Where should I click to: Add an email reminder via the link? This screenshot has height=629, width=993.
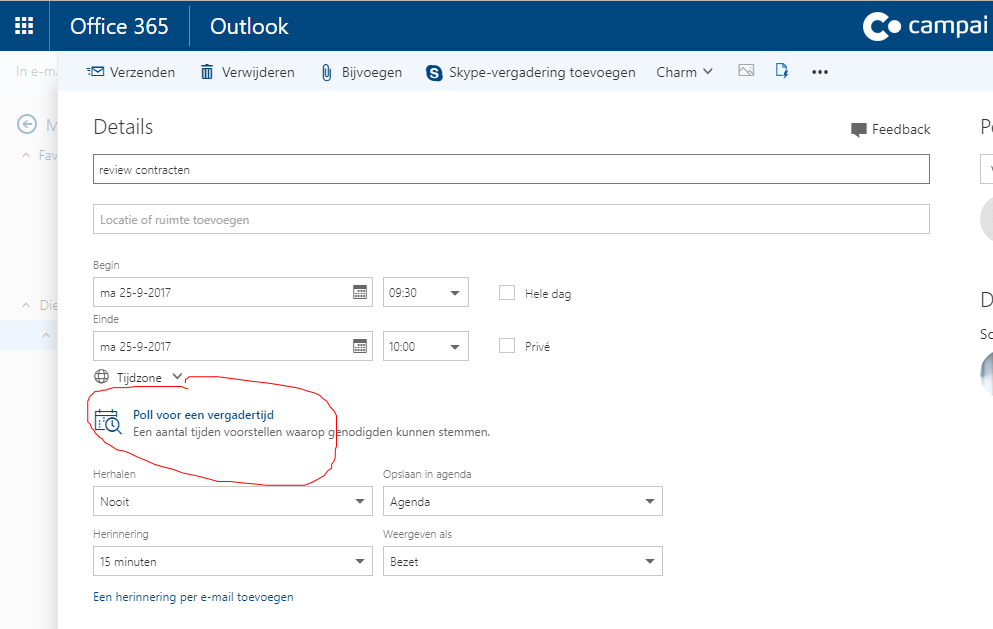point(193,596)
